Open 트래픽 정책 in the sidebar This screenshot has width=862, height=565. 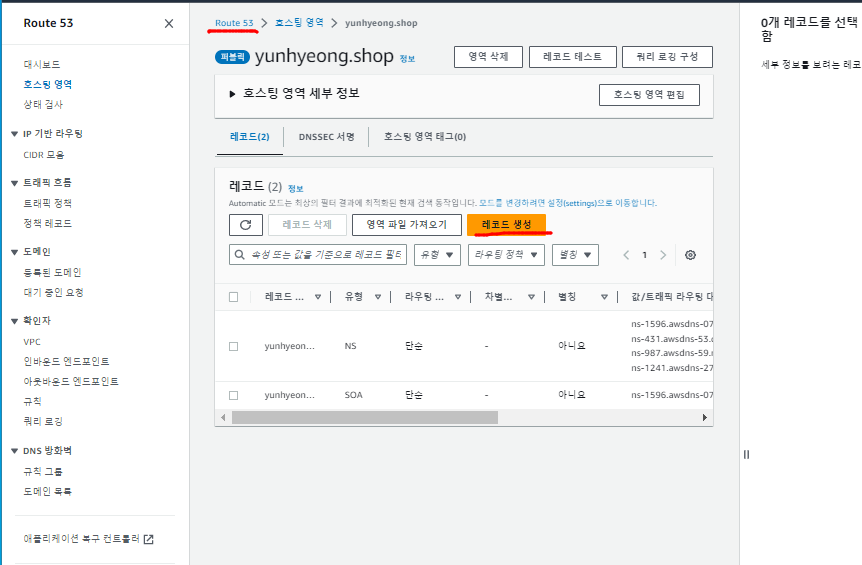tap(47, 203)
